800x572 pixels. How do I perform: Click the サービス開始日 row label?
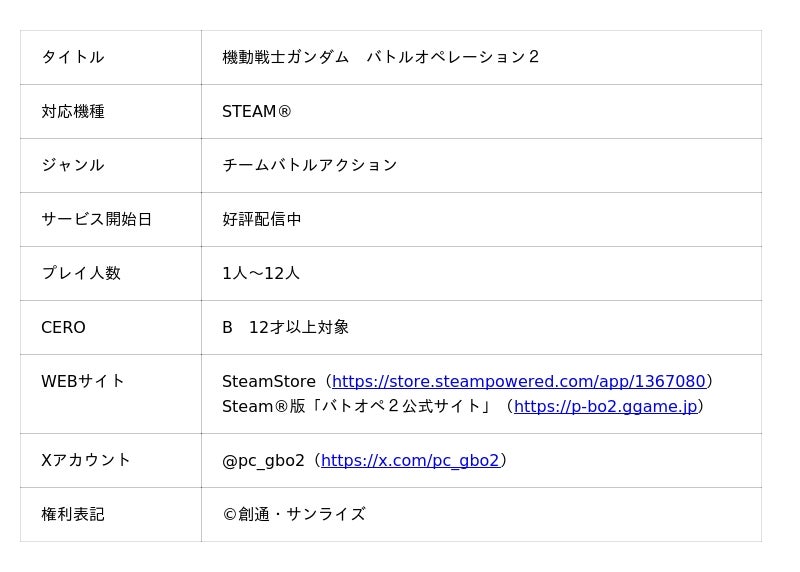[96, 220]
